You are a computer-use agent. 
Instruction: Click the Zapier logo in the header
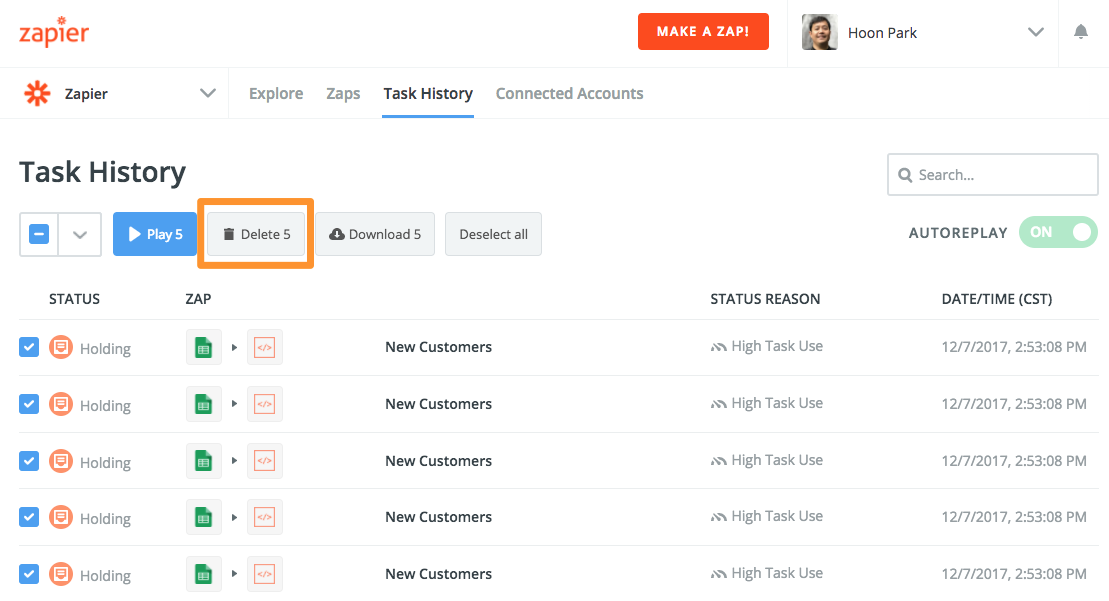point(54,32)
